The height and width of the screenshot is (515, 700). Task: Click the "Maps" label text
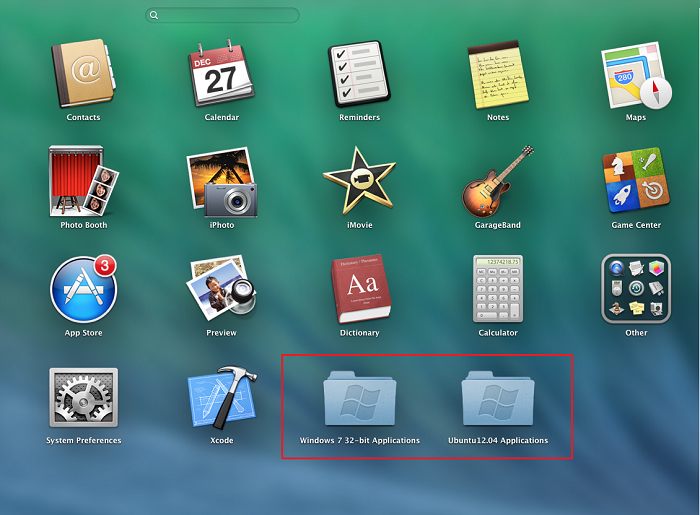[636, 117]
